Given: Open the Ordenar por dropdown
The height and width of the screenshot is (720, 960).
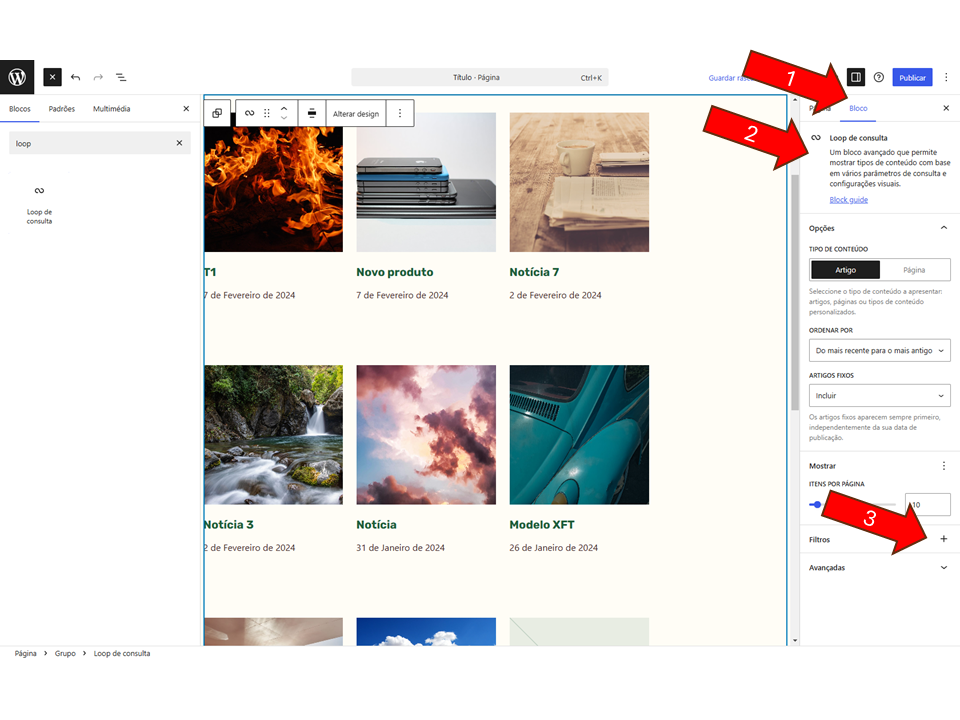Looking at the screenshot, I should 879,350.
